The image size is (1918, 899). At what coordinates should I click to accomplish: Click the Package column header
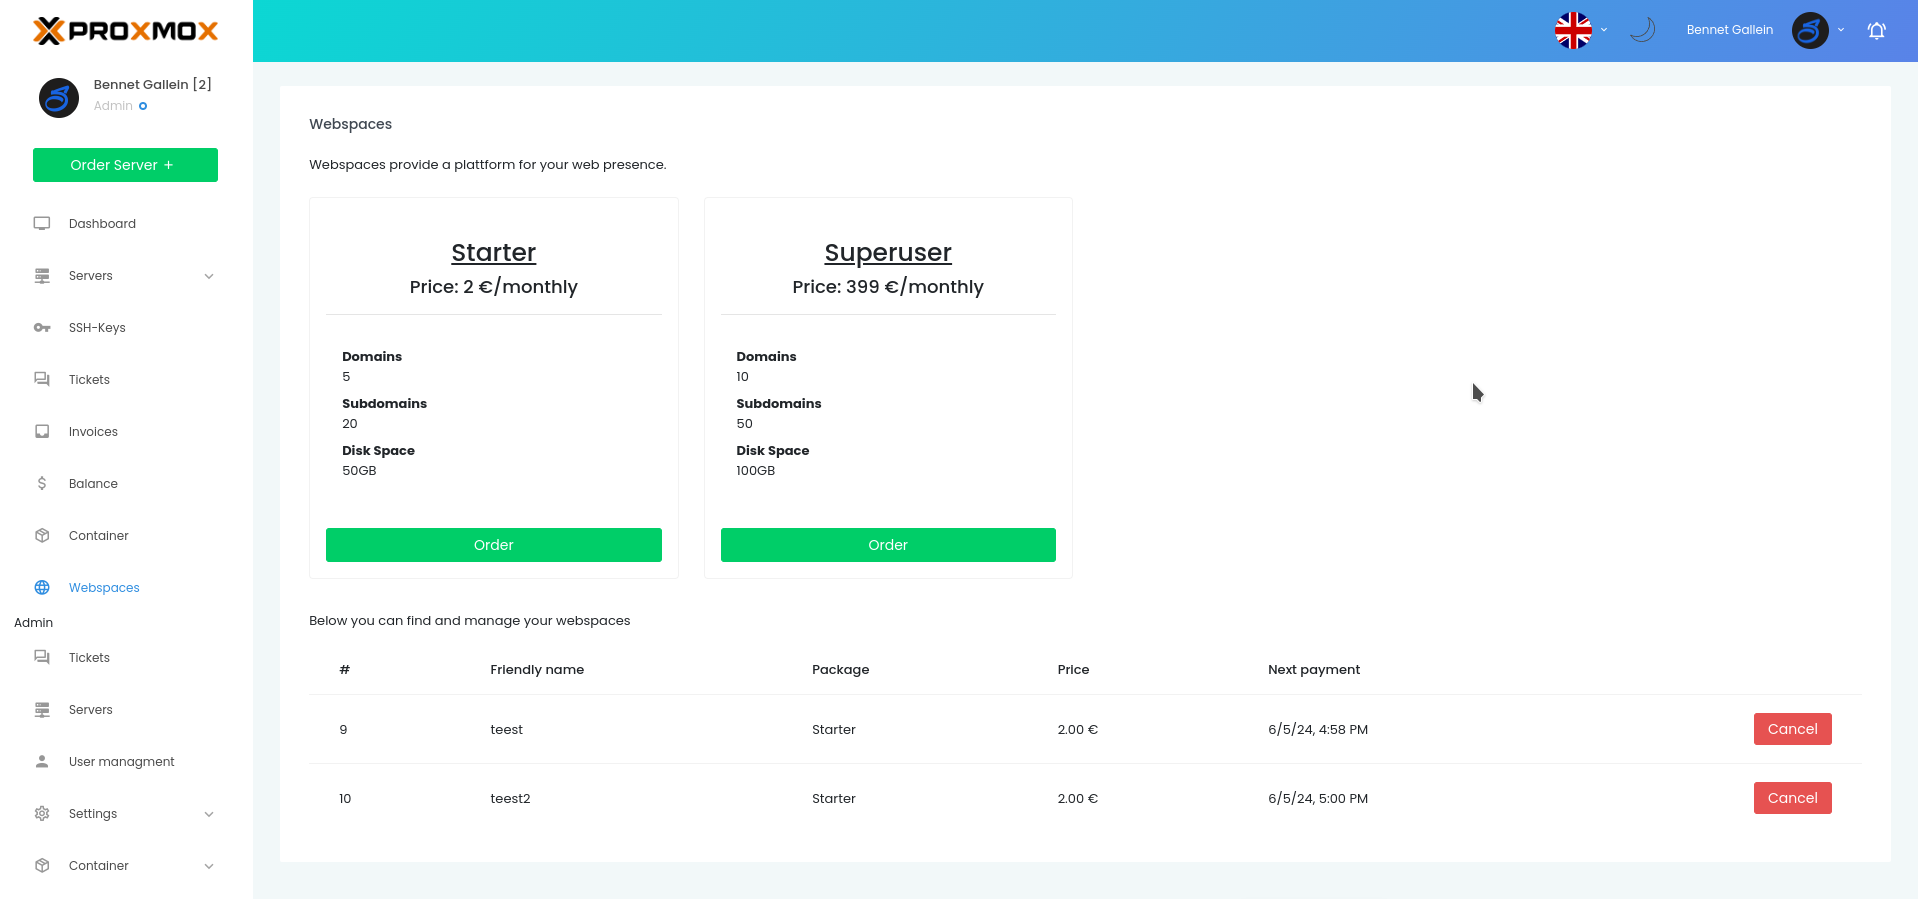840,670
